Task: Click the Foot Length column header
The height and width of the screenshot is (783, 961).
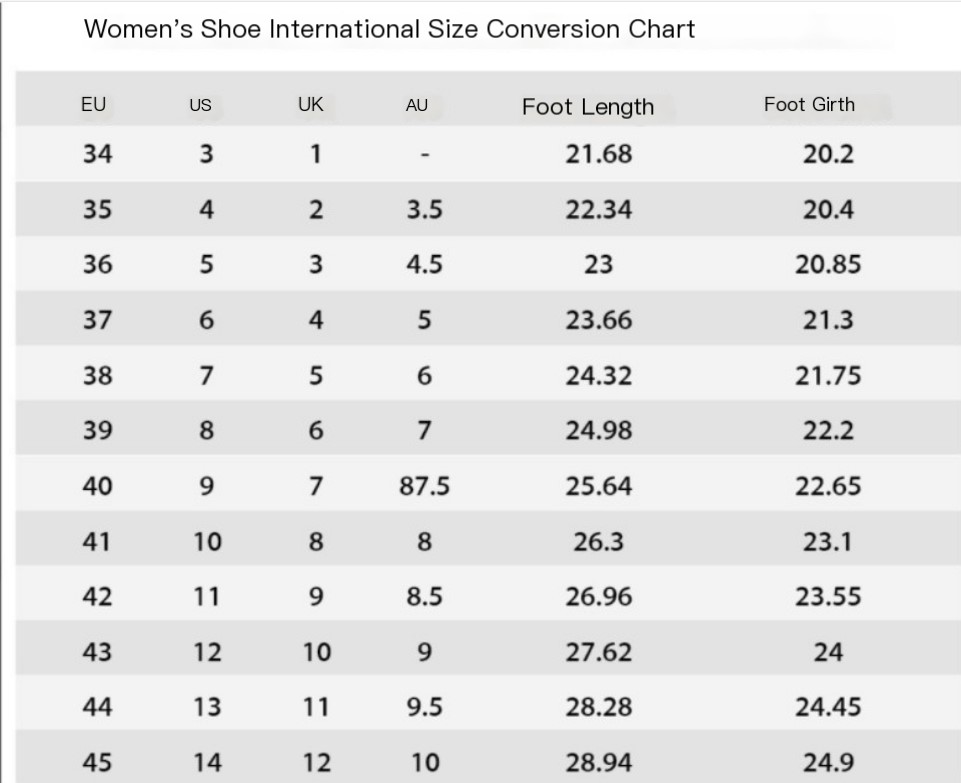Action: [x=587, y=107]
